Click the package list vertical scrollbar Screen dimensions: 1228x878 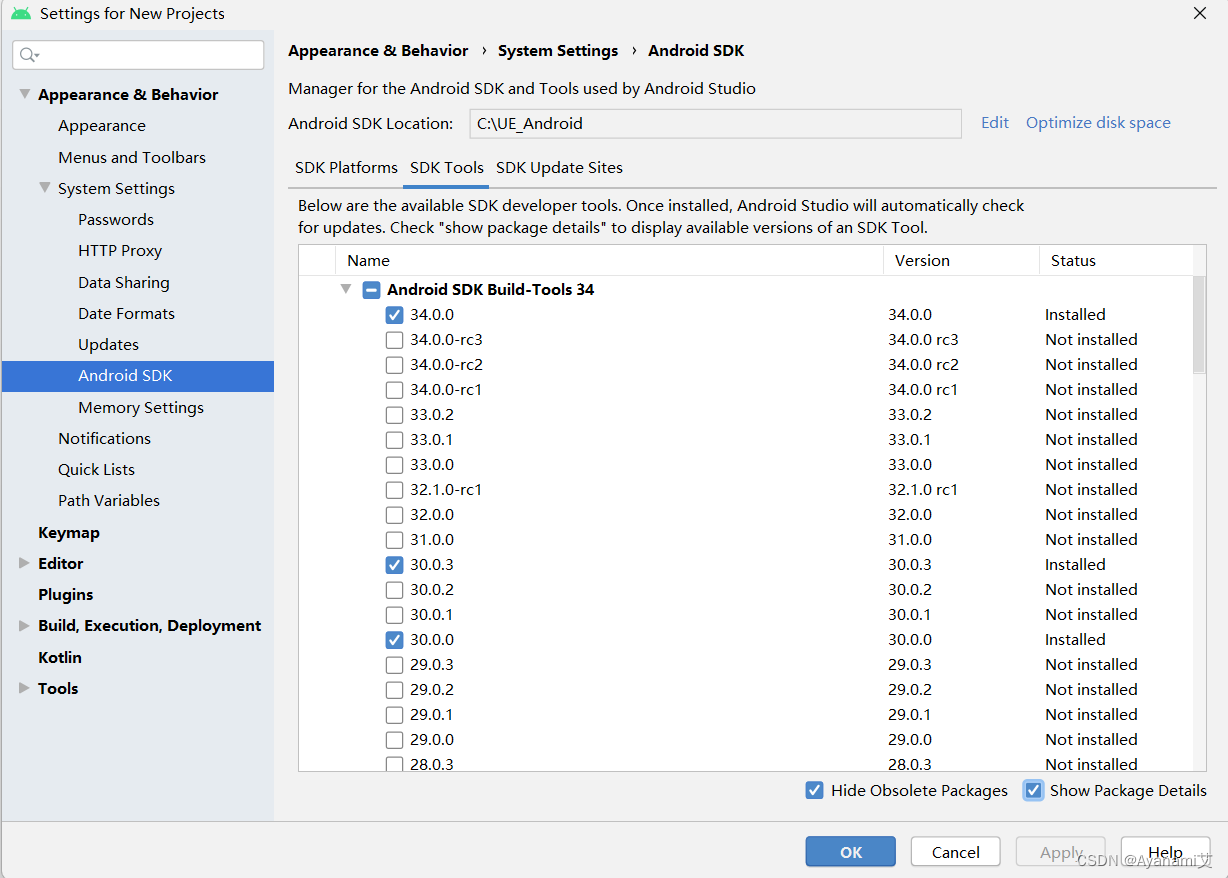point(1199,325)
